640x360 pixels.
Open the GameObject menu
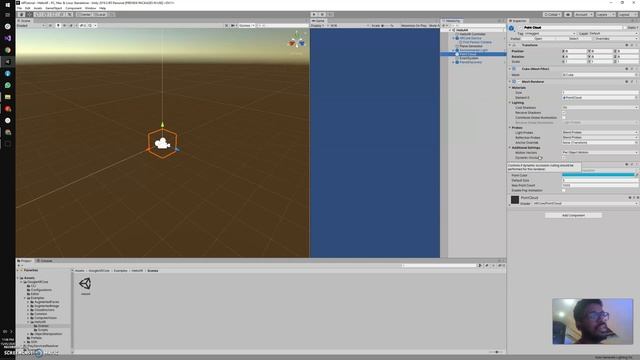pyautogui.click(x=53, y=8)
